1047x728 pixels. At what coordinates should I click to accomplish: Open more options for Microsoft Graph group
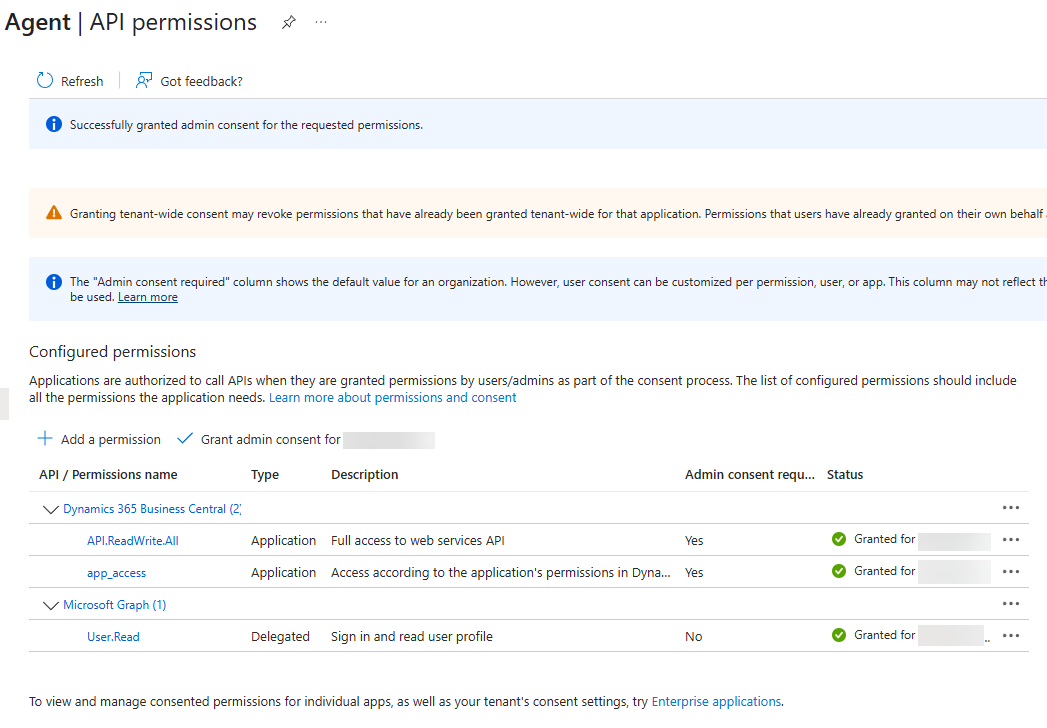(x=1010, y=604)
